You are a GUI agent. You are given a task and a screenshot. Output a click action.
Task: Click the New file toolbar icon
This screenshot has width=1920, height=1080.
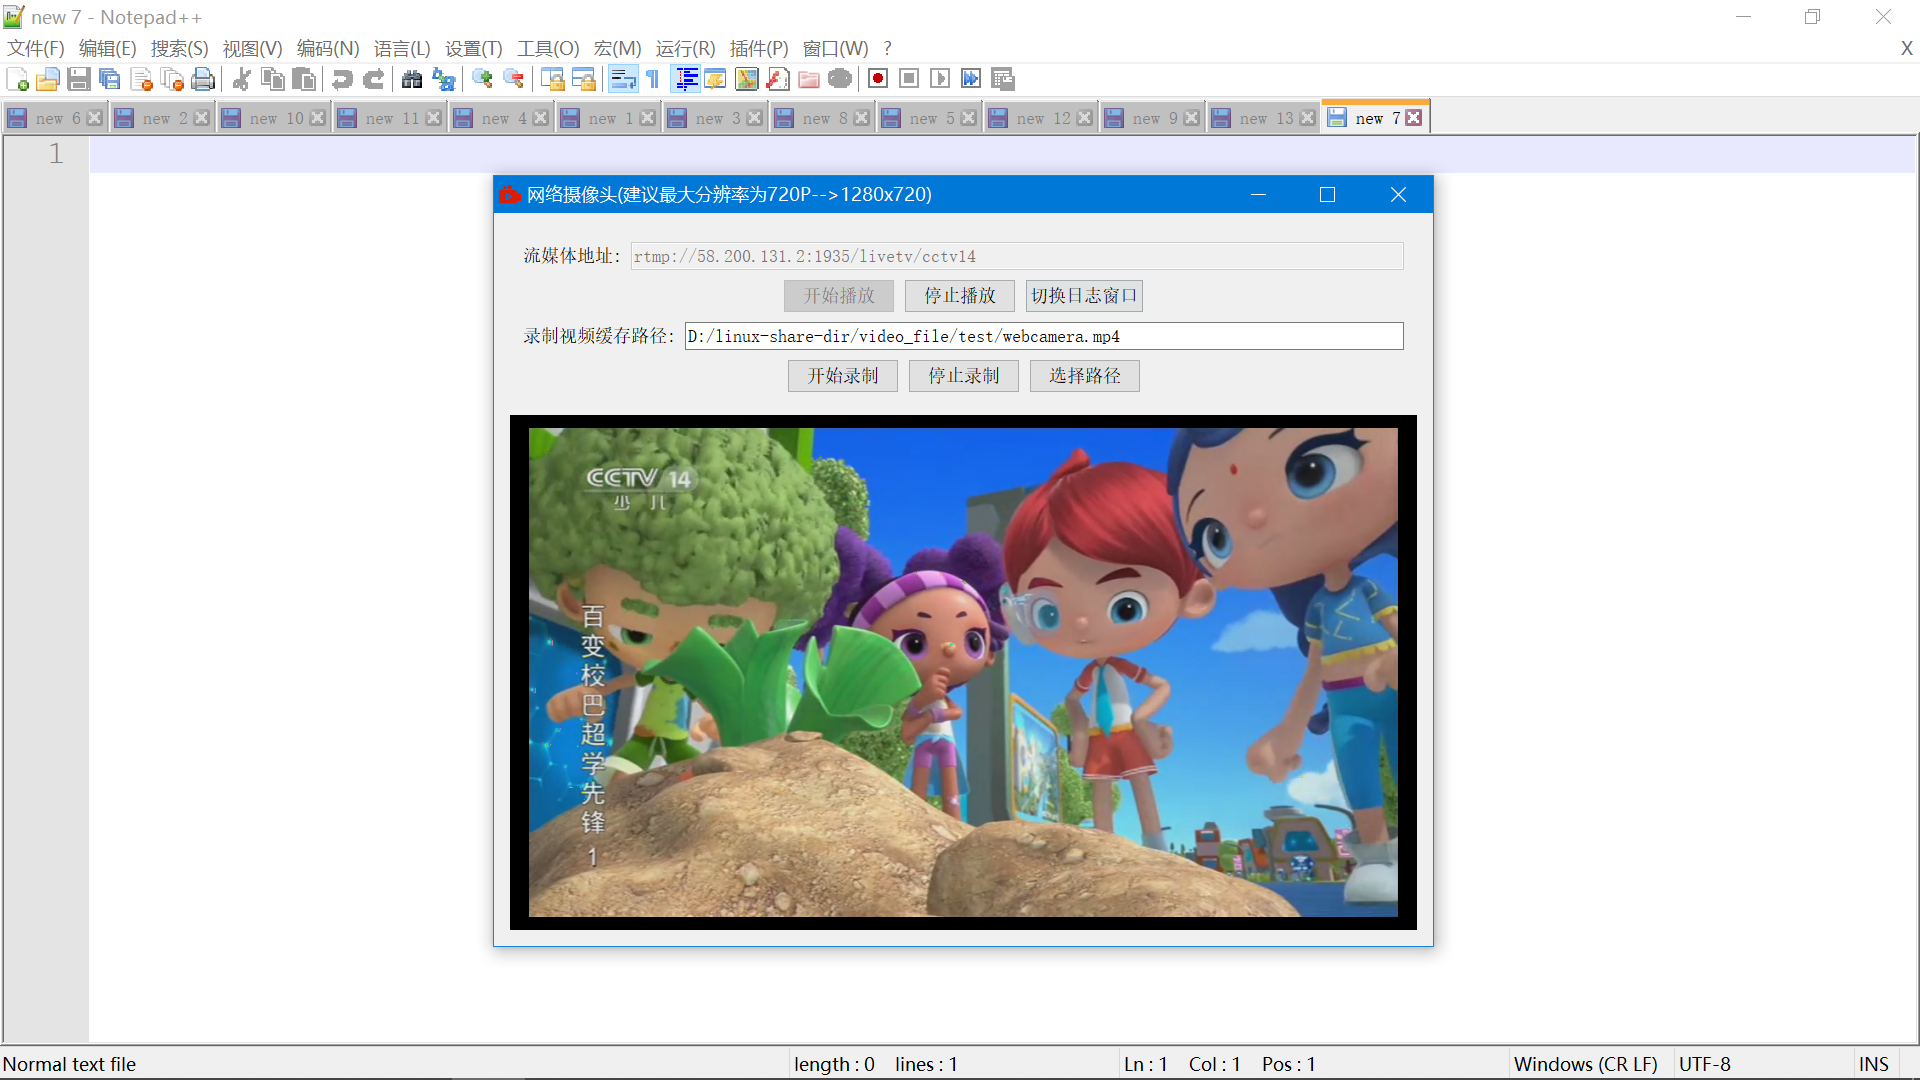pyautogui.click(x=17, y=79)
